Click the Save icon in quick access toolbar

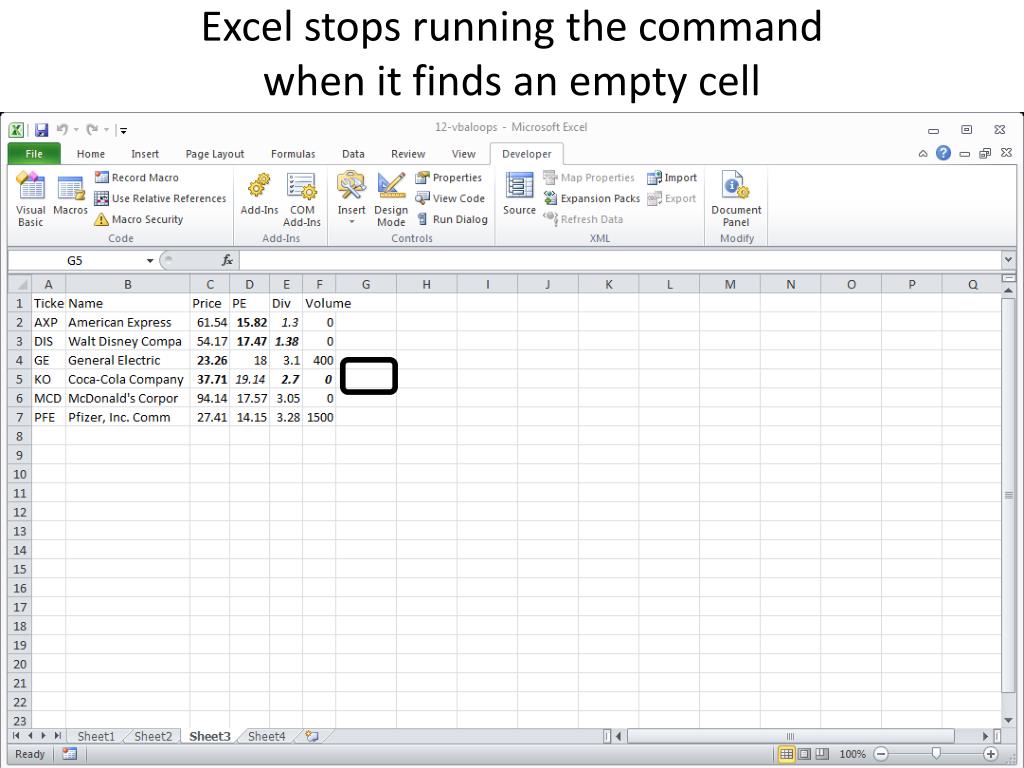pos(41,130)
